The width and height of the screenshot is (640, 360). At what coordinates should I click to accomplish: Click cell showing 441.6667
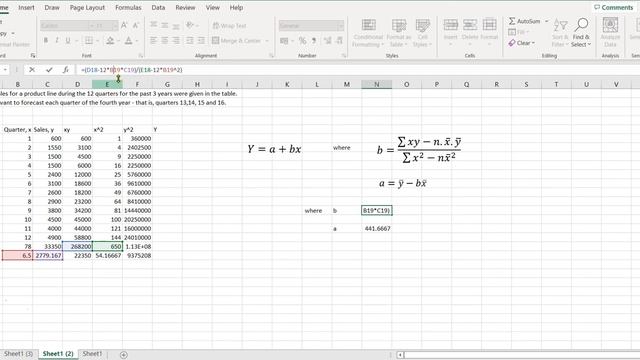point(377,229)
